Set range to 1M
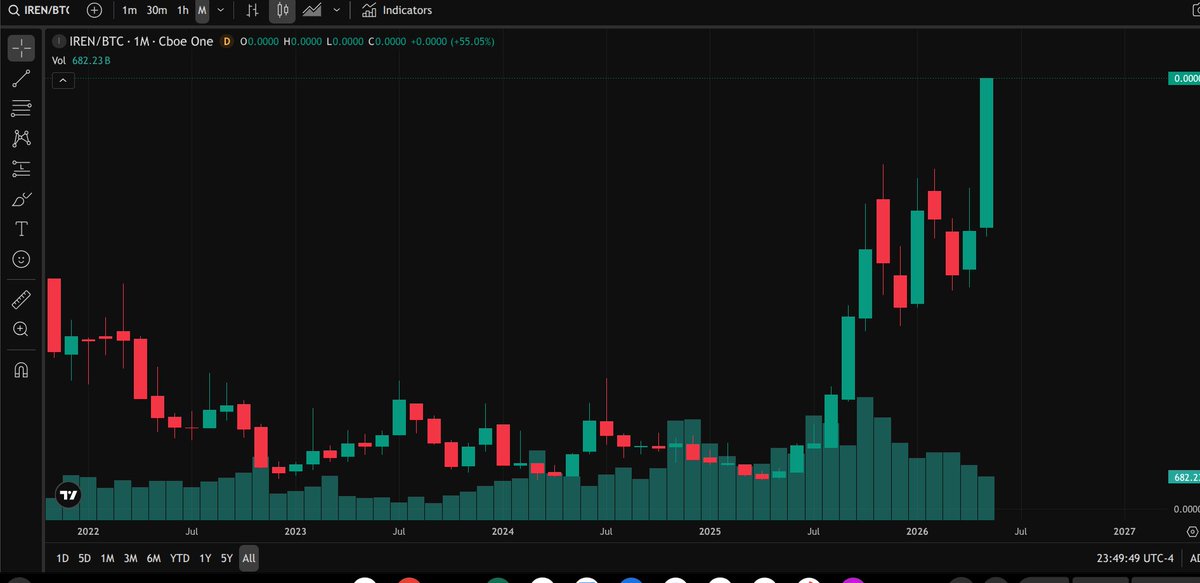The height and width of the screenshot is (583, 1200). (107, 558)
